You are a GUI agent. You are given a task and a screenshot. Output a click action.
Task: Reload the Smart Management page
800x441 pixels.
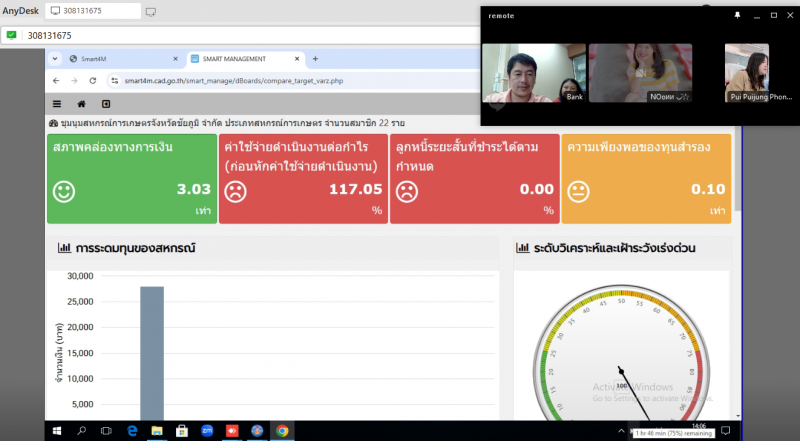pyautogui.click(x=92, y=81)
